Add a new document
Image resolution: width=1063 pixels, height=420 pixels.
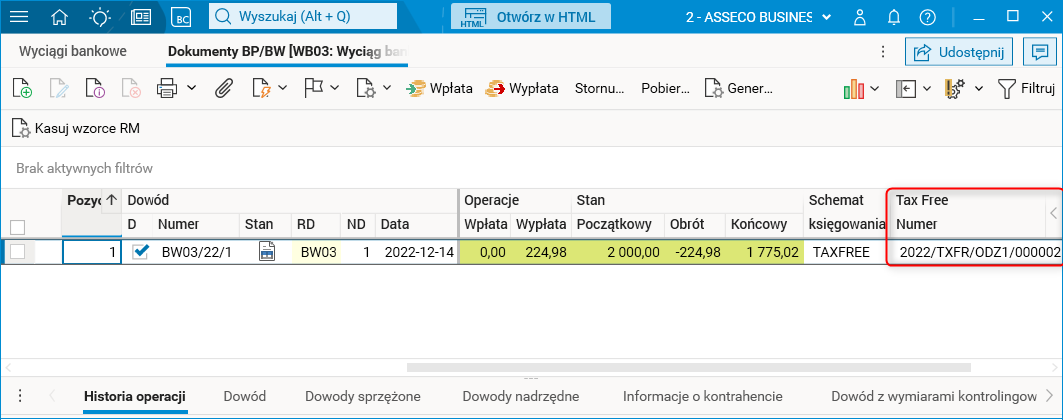pos(22,88)
